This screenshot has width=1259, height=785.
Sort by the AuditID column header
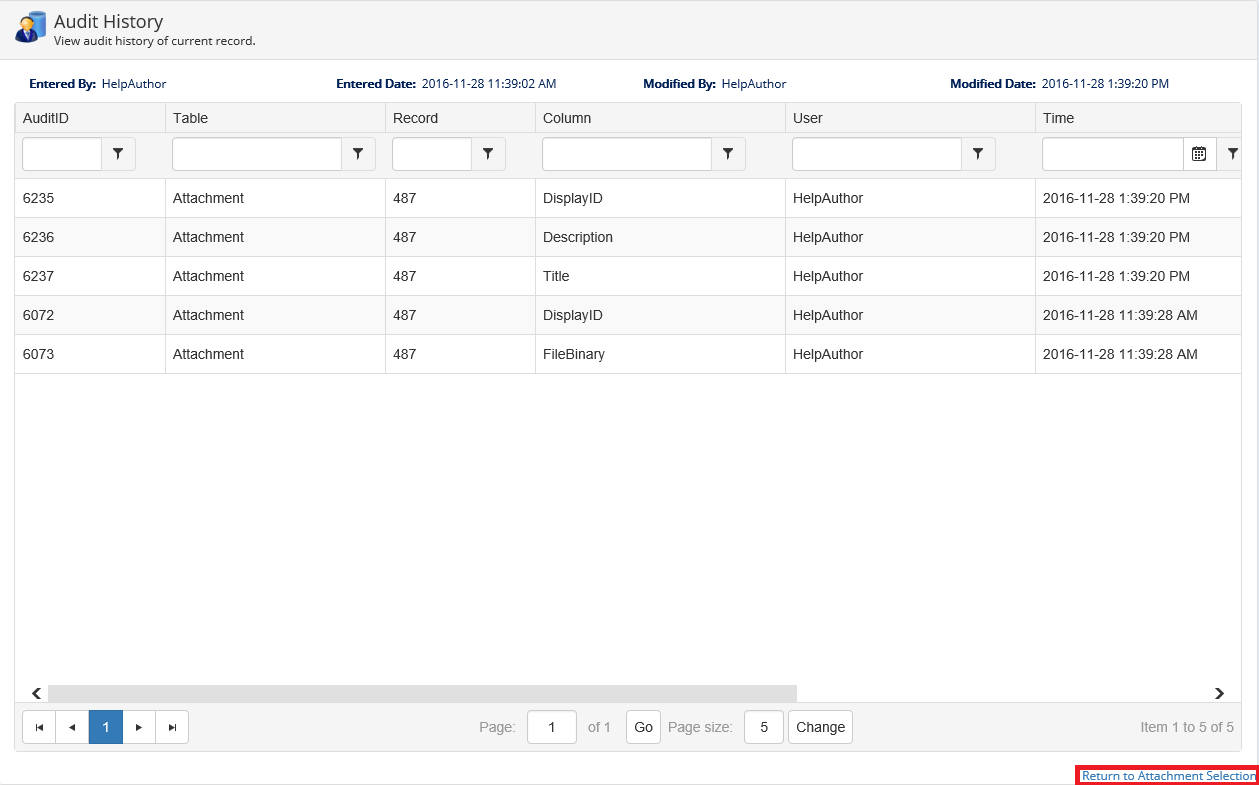coord(46,118)
